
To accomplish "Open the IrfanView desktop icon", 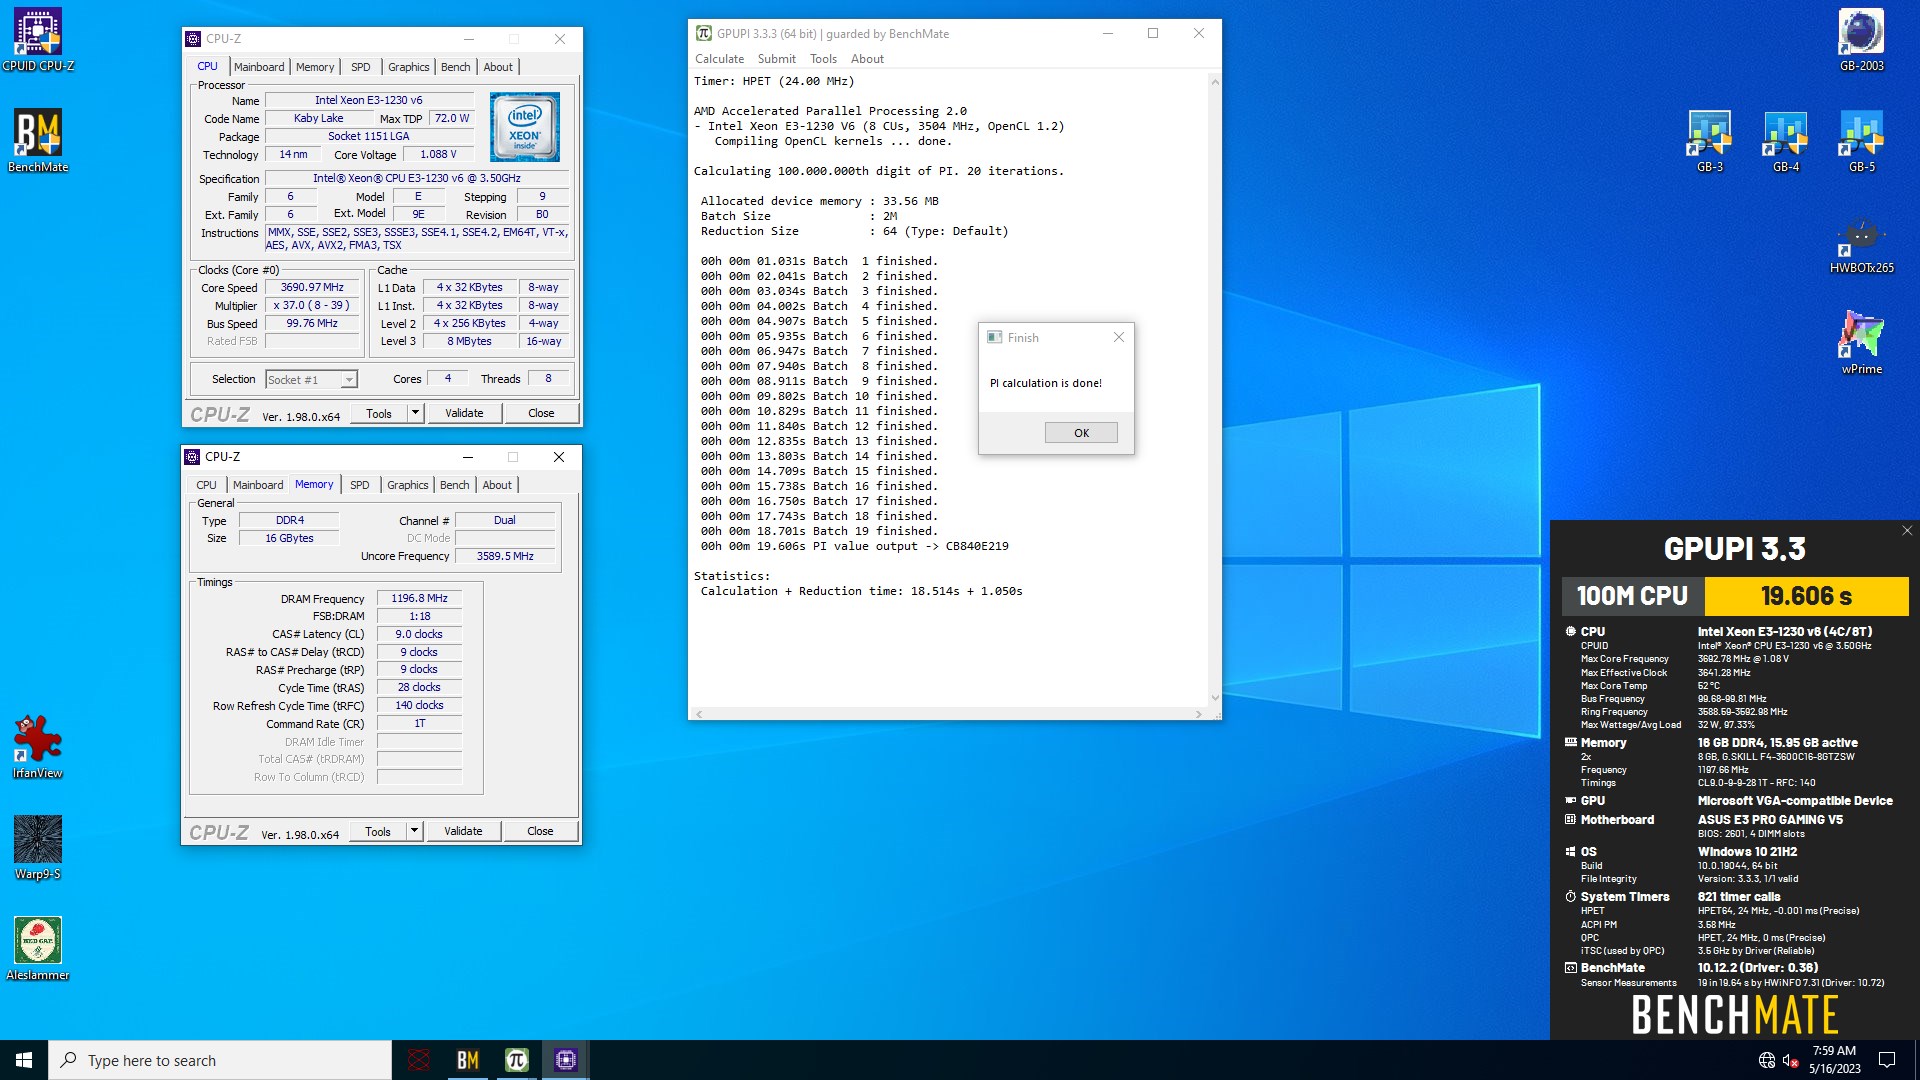I will [38, 746].
